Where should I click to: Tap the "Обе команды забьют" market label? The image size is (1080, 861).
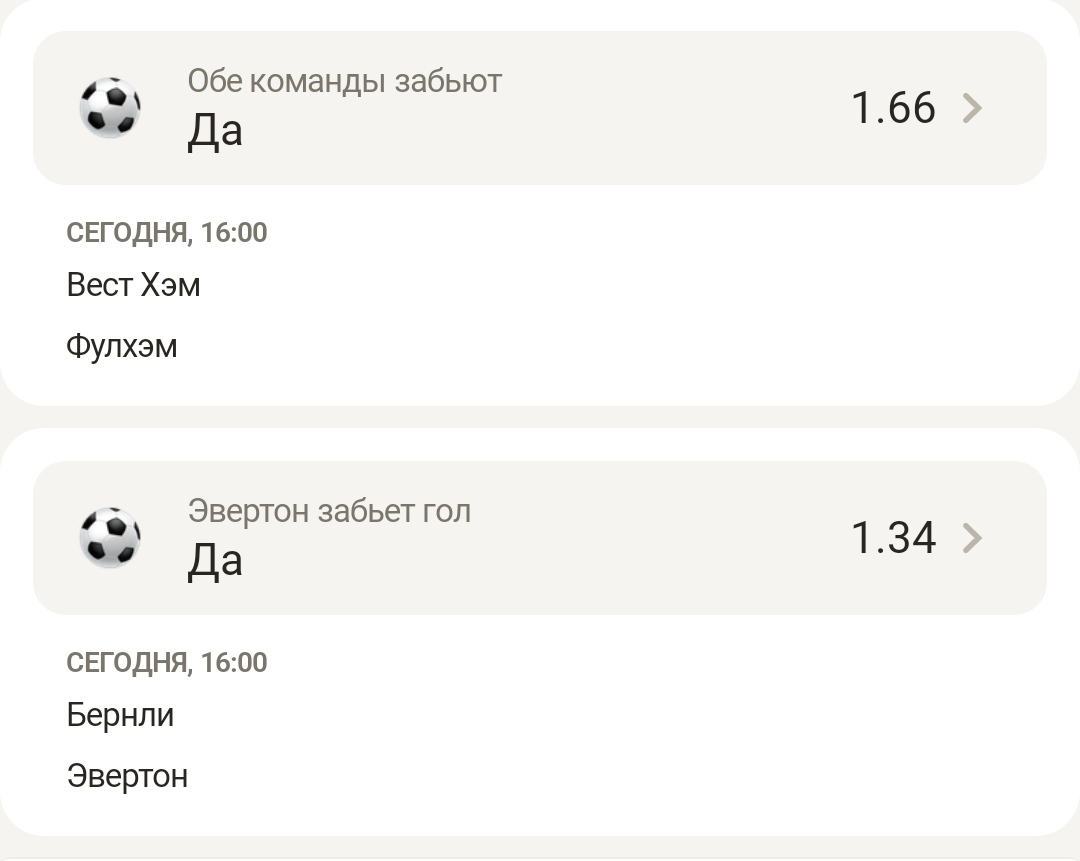point(345,81)
